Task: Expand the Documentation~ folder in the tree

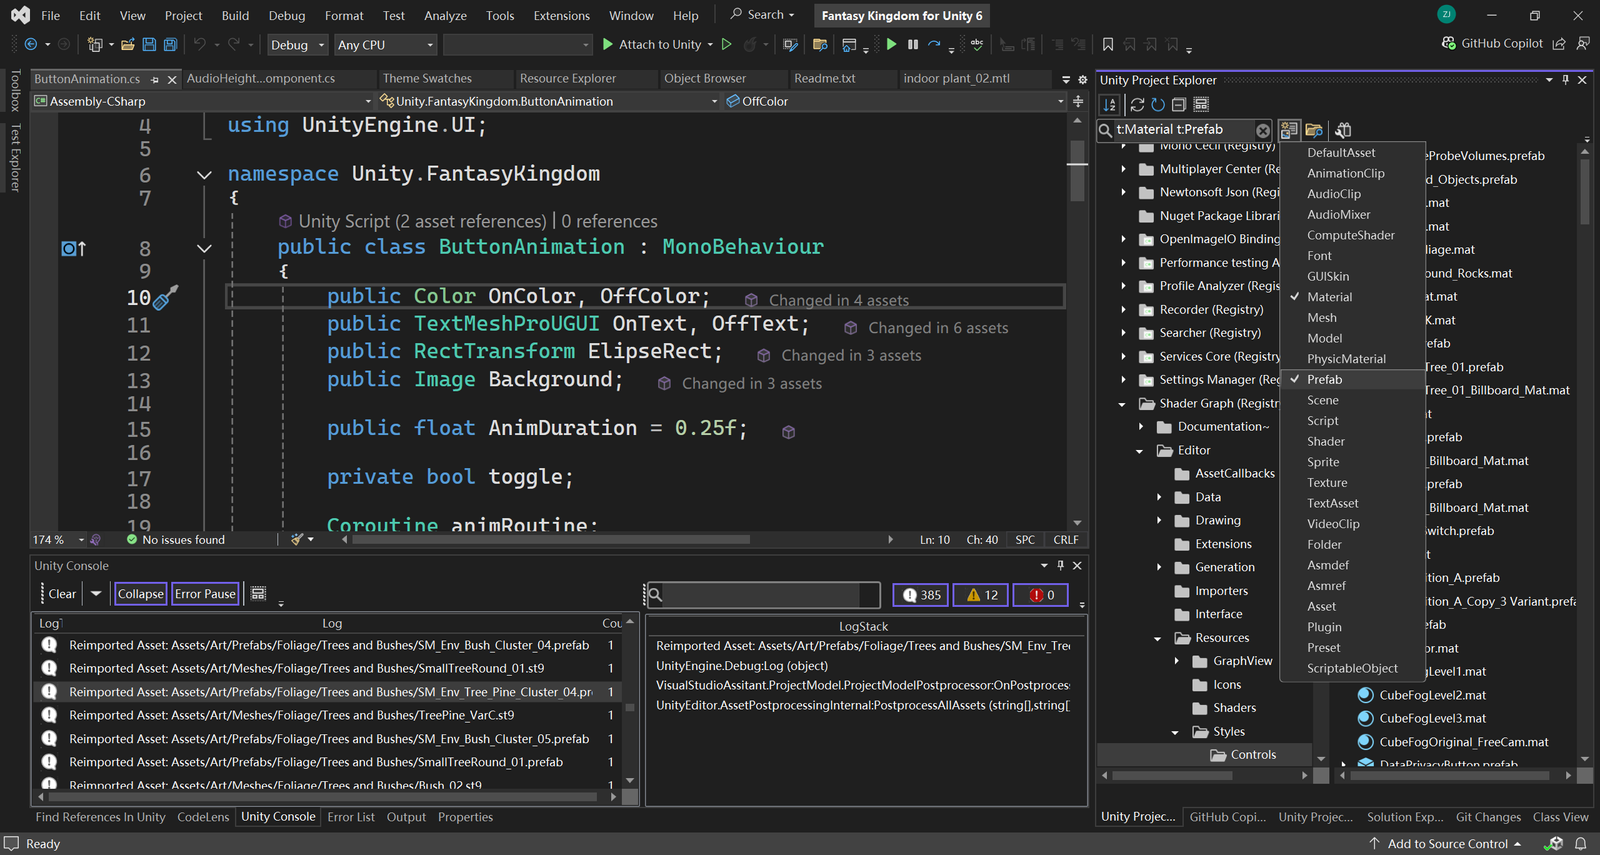Action: pos(1141,427)
